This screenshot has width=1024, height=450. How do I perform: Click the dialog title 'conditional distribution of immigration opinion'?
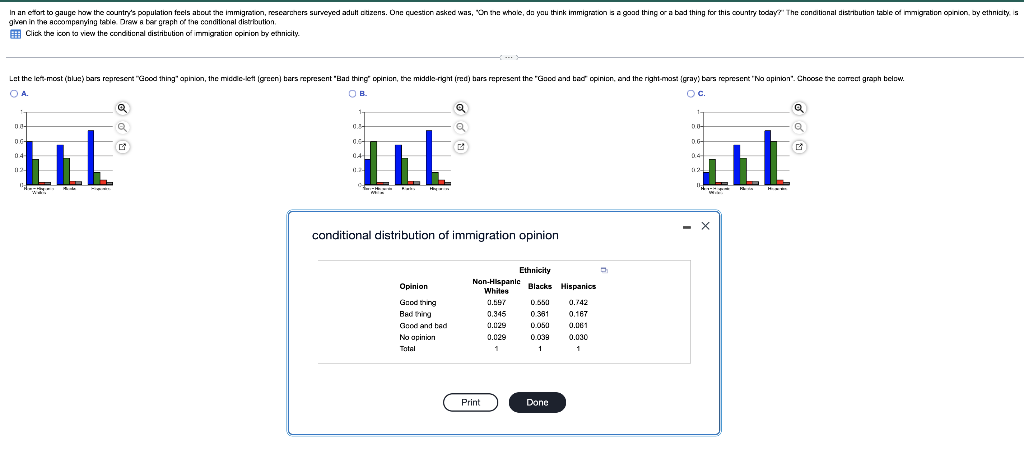pyautogui.click(x=436, y=235)
